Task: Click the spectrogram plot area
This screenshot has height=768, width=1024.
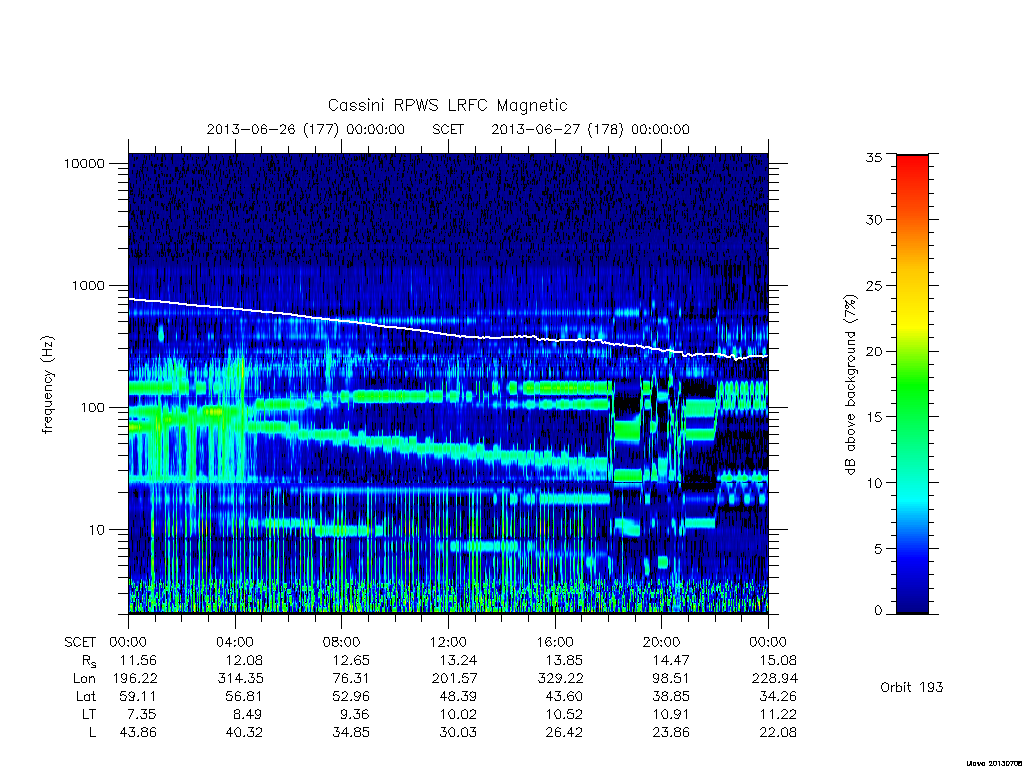Action: point(448,383)
